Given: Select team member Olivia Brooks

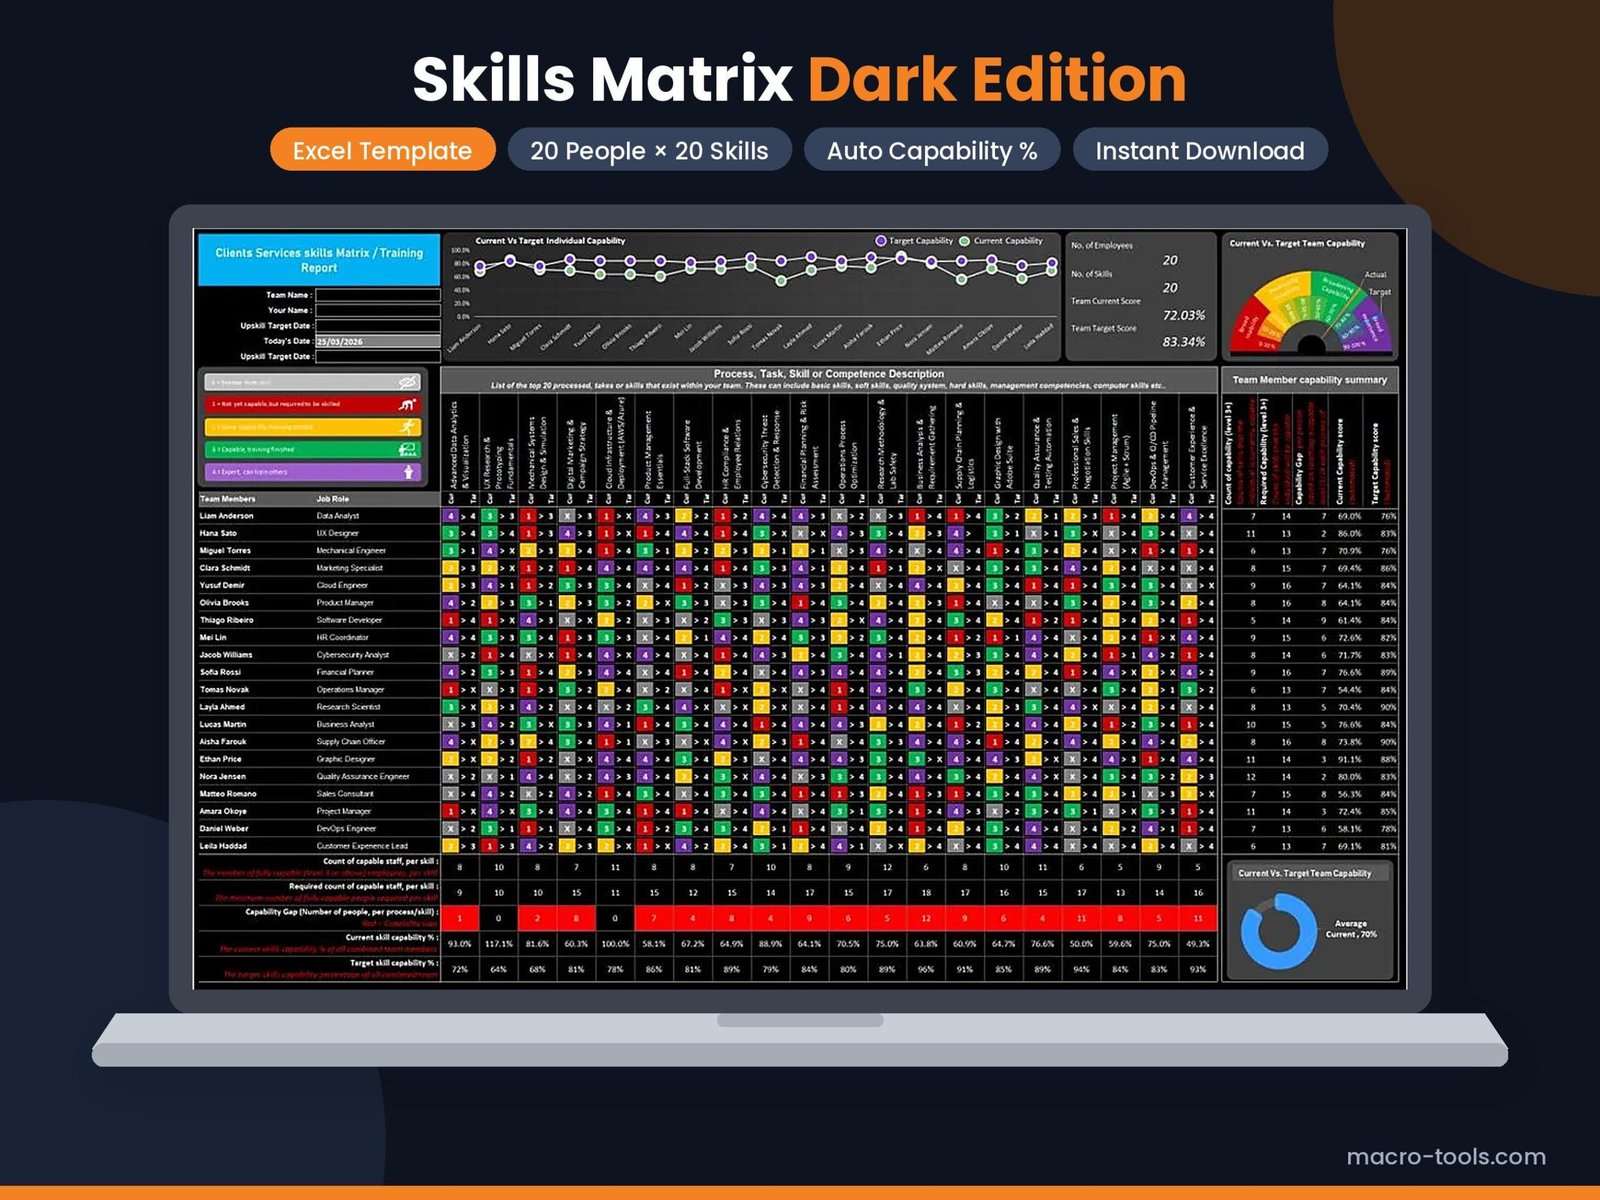Looking at the screenshot, I should 224,602.
